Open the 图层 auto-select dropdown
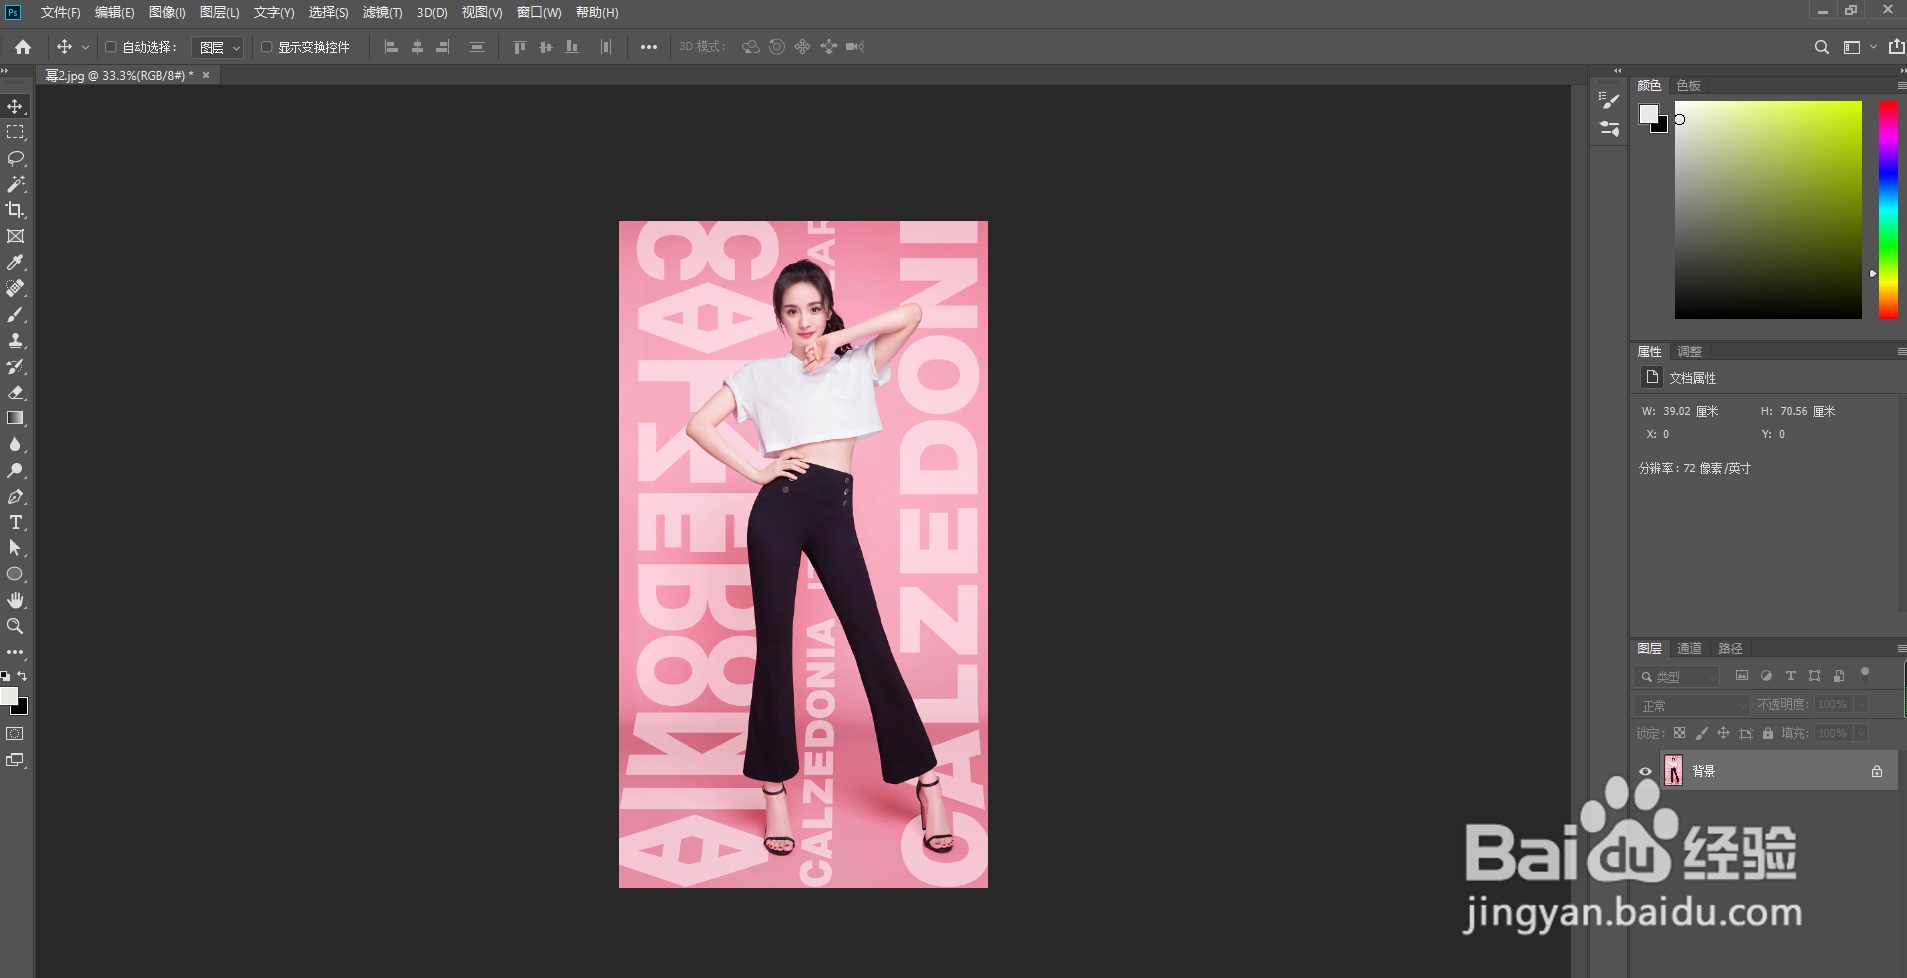 coord(218,47)
